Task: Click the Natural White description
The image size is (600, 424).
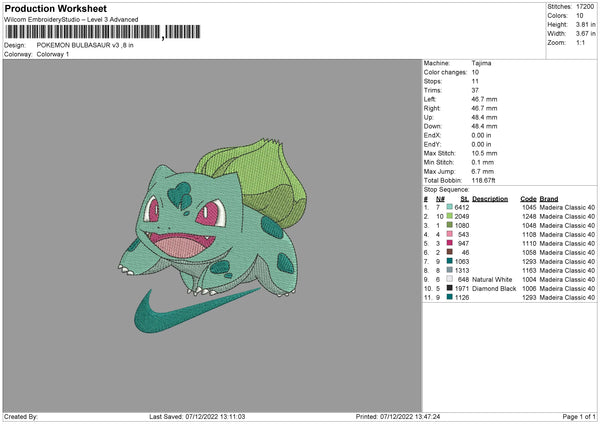Action: [492, 279]
